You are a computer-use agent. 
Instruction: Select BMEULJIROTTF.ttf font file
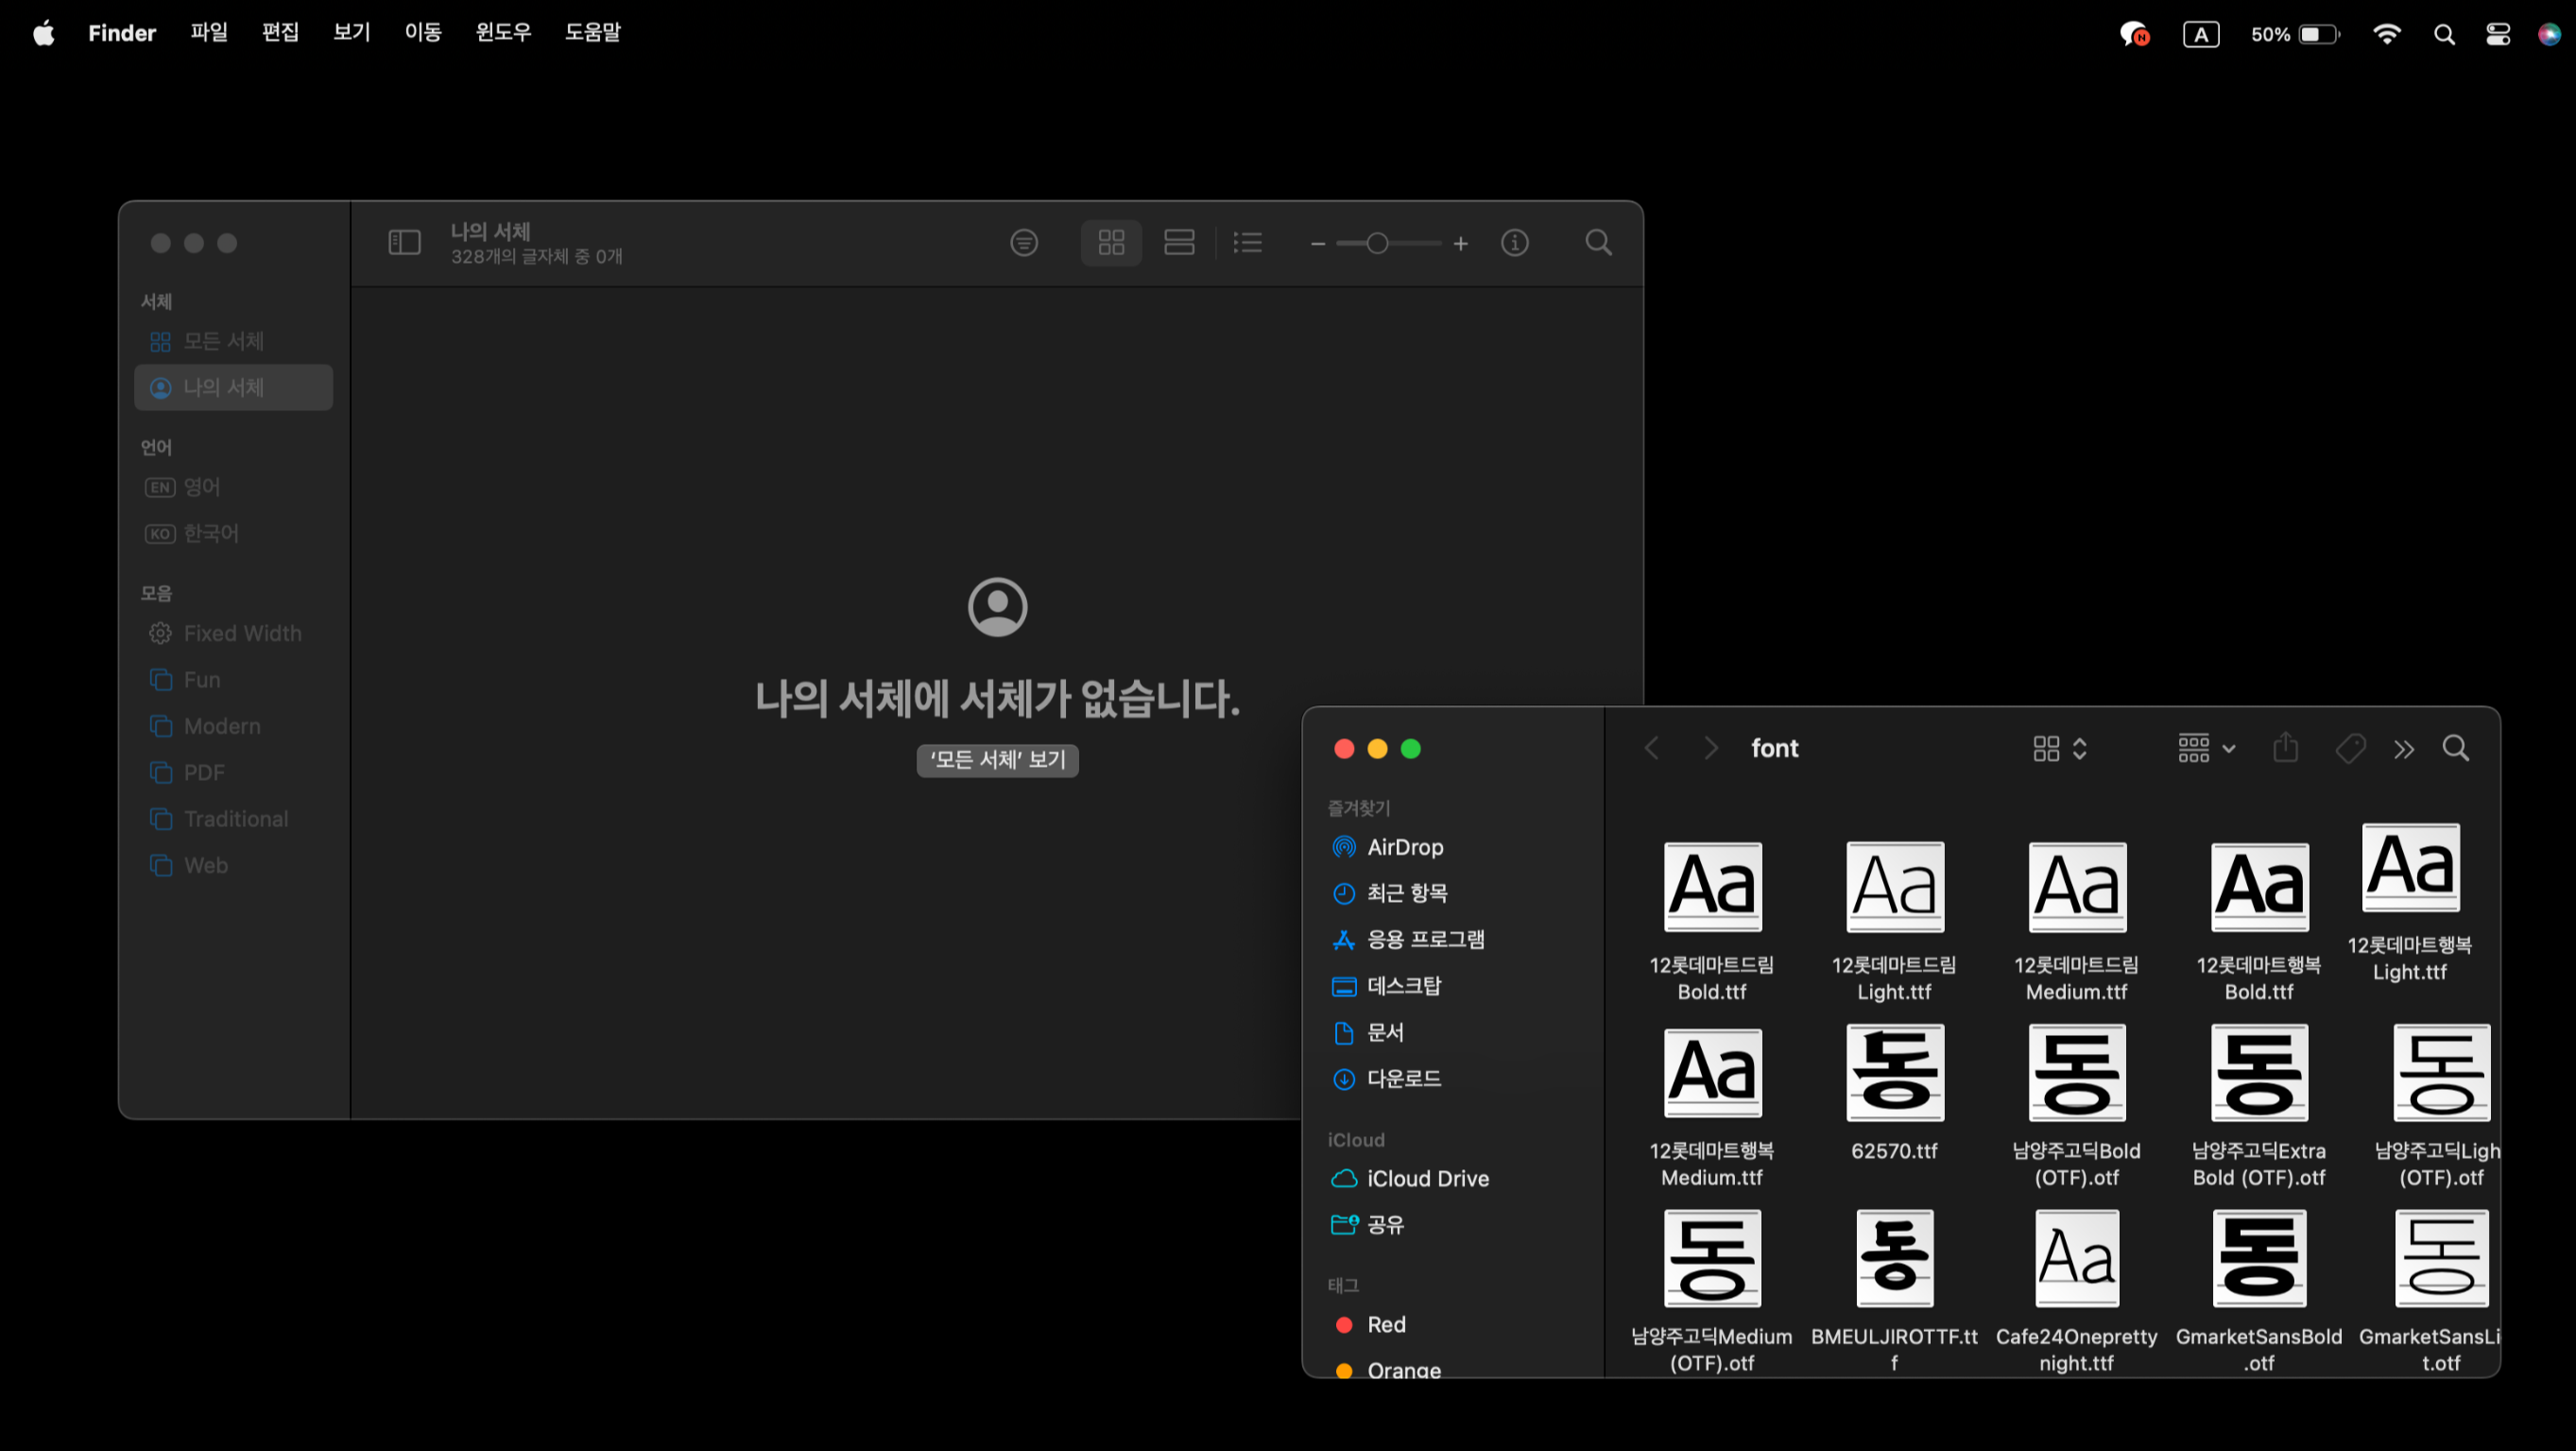click(x=1894, y=1258)
